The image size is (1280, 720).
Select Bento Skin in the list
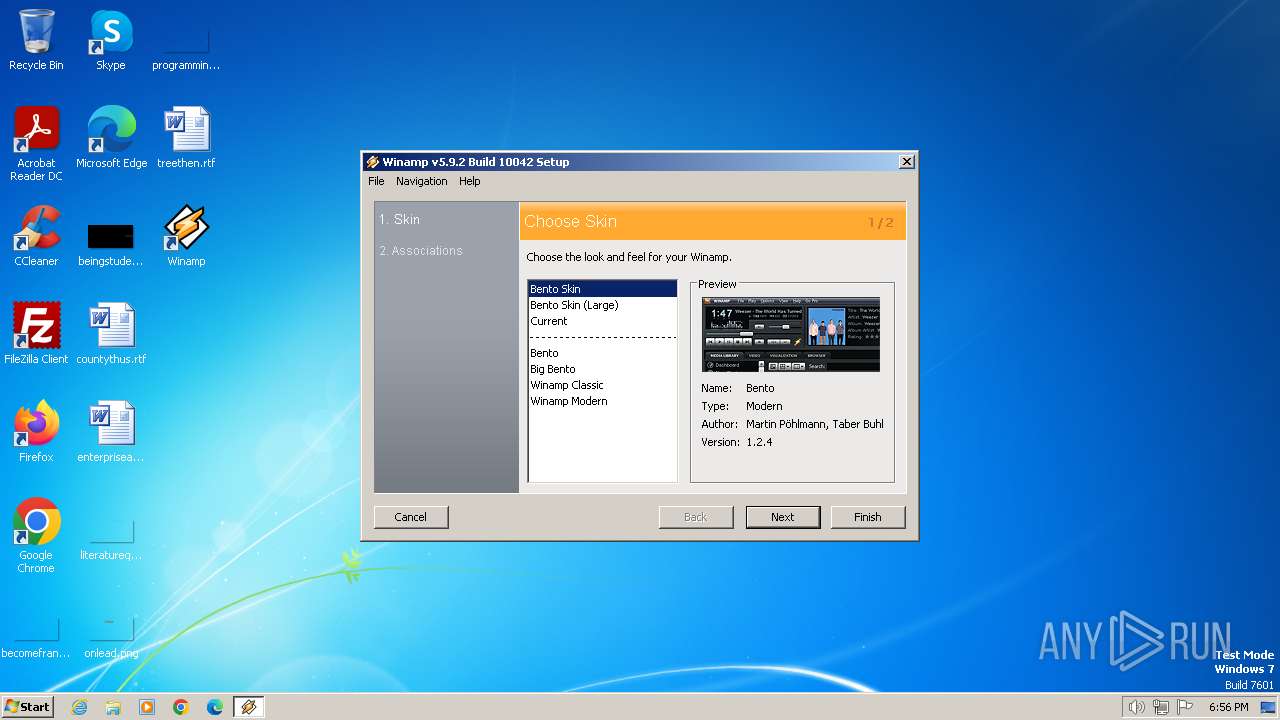pyautogui.click(x=602, y=289)
